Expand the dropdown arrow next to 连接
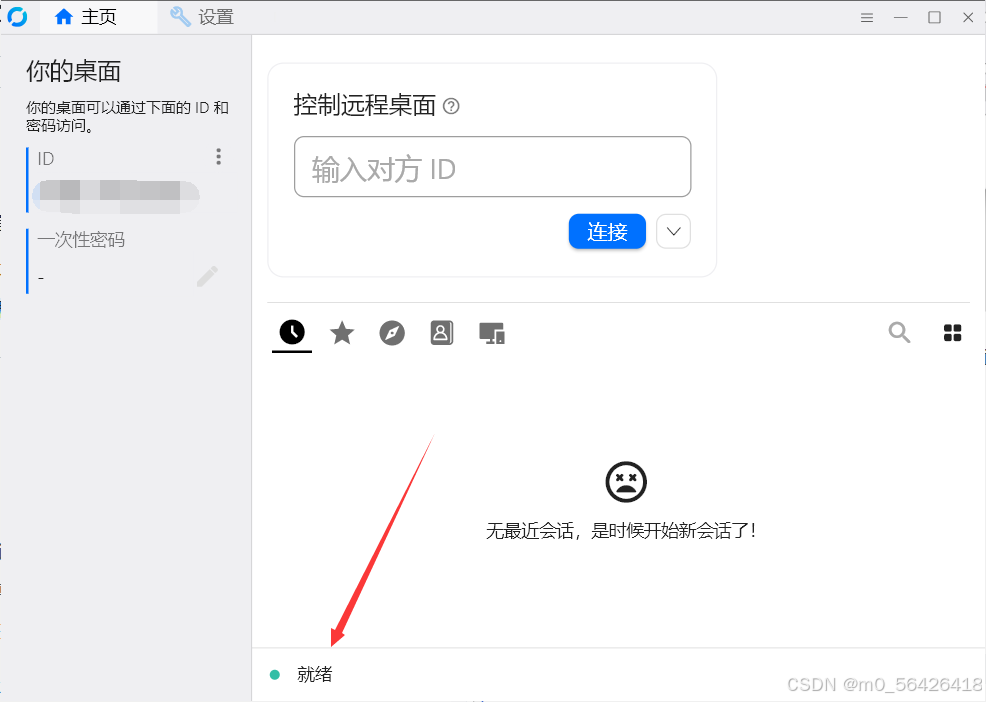The image size is (986, 702). pos(673,232)
